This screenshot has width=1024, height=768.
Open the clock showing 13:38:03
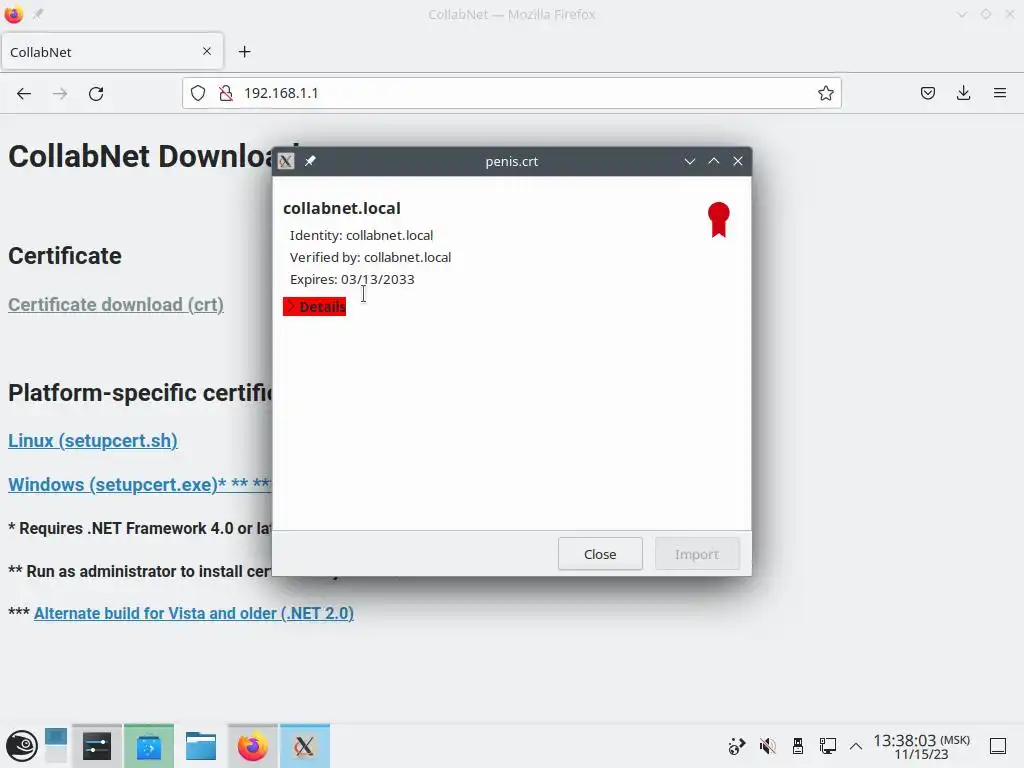(x=921, y=746)
